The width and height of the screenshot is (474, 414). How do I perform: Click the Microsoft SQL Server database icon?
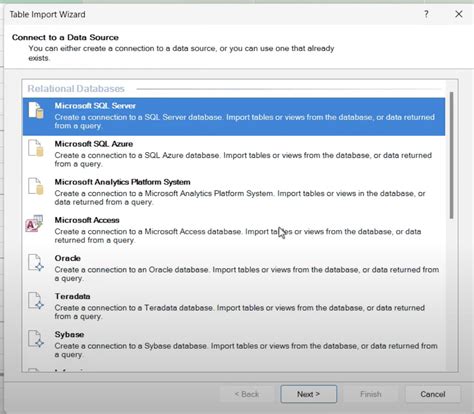(x=36, y=110)
